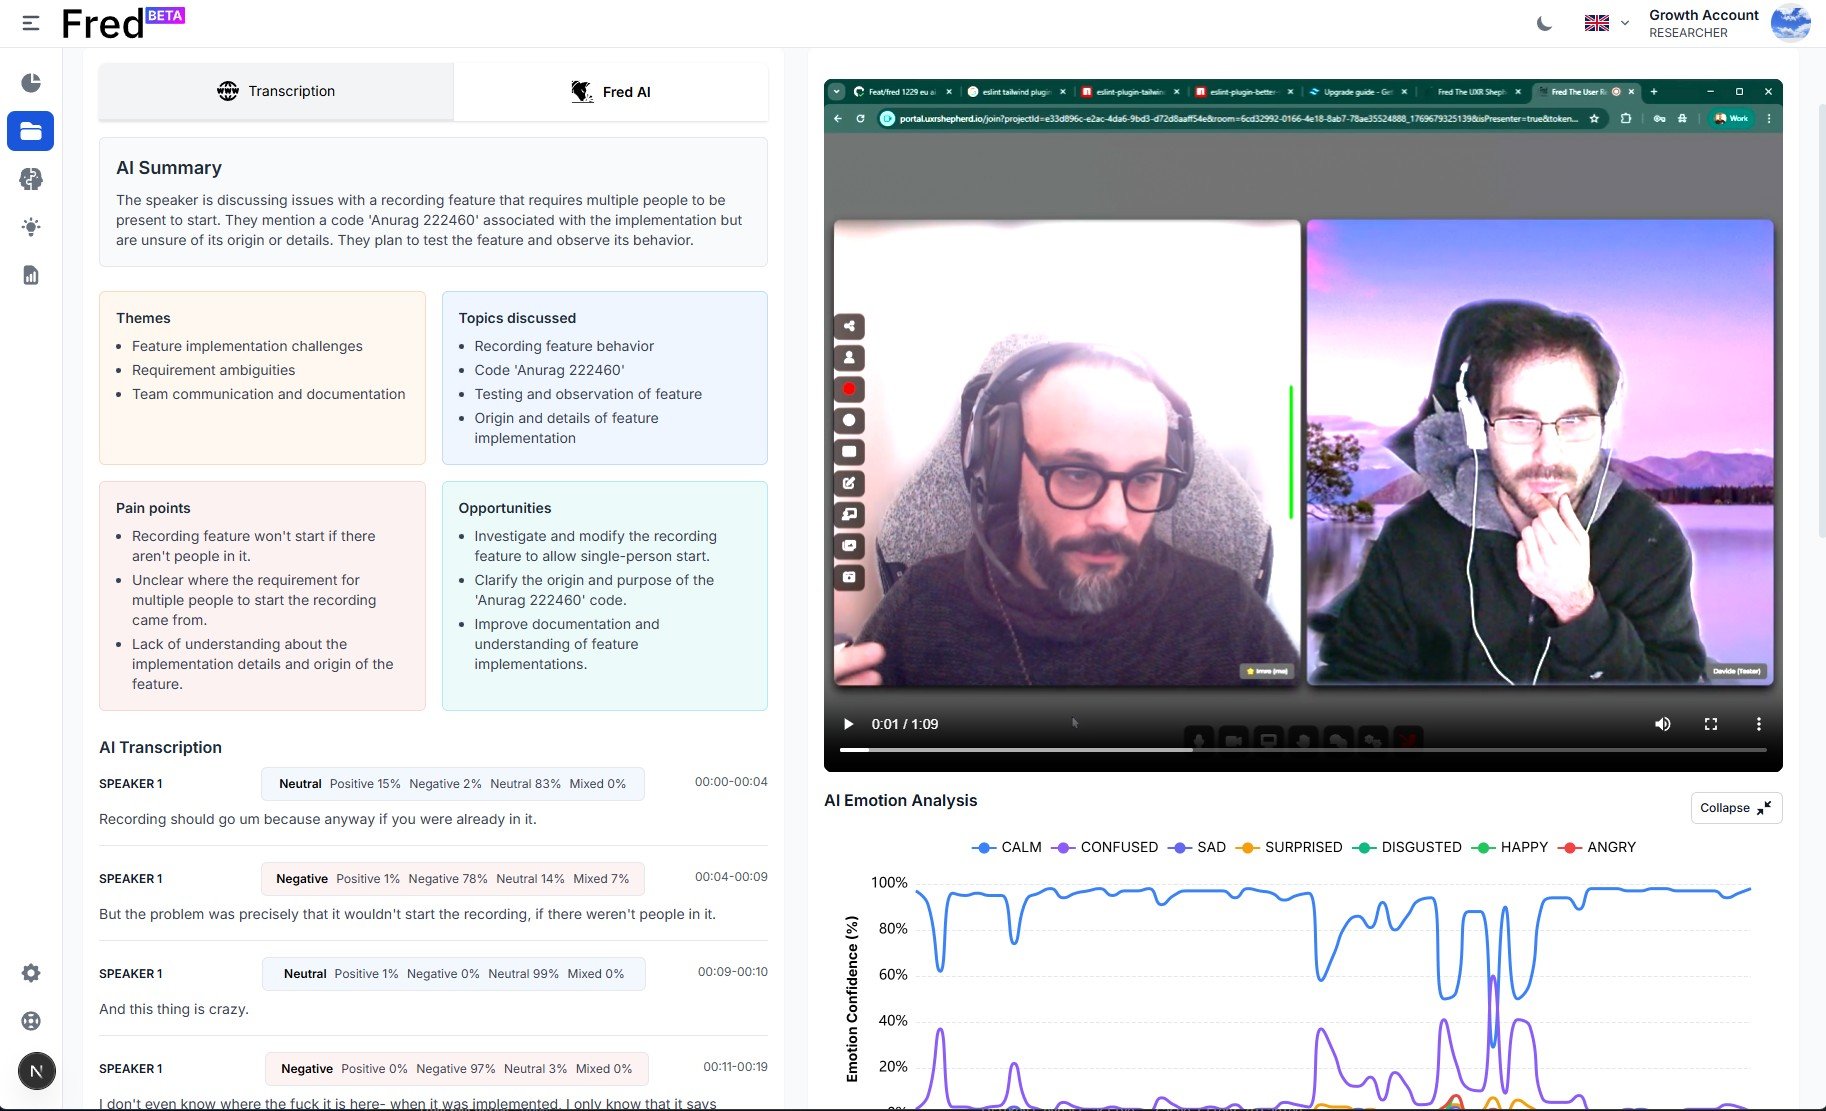Open the lightbulb insights sidebar icon
This screenshot has width=1826, height=1111.
tap(31, 227)
